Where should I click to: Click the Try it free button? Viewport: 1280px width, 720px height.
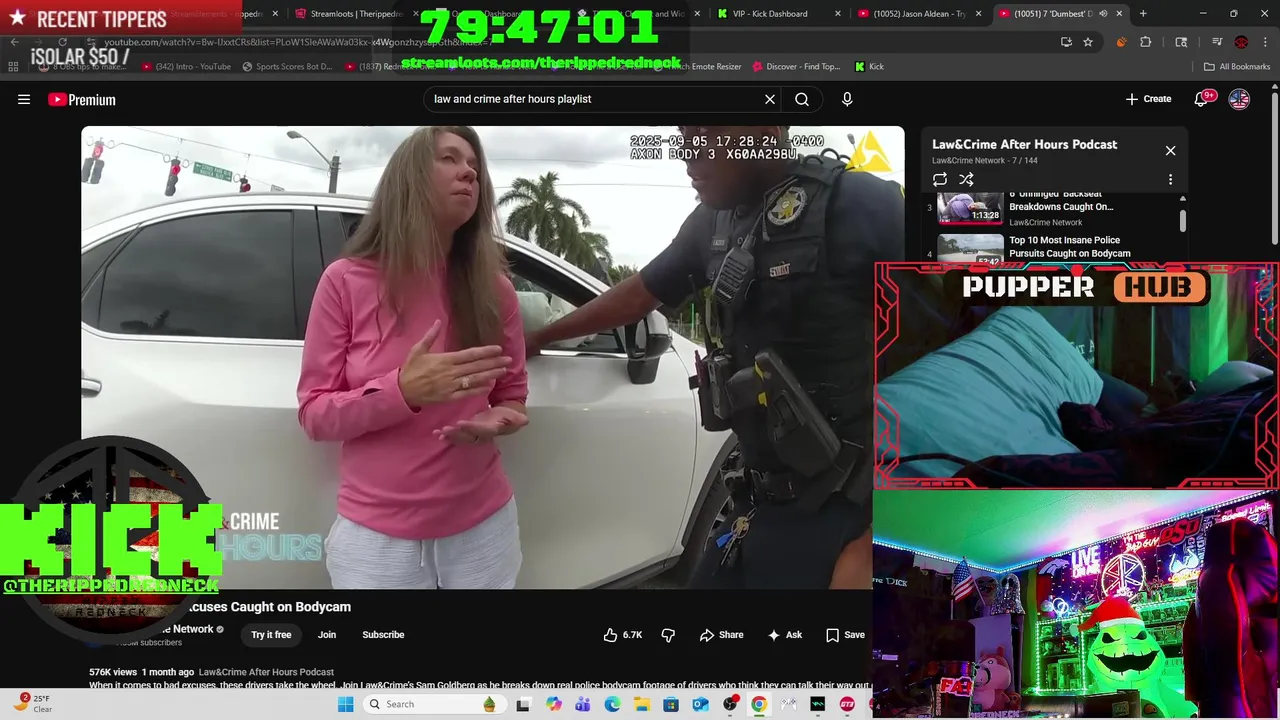coord(271,635)
